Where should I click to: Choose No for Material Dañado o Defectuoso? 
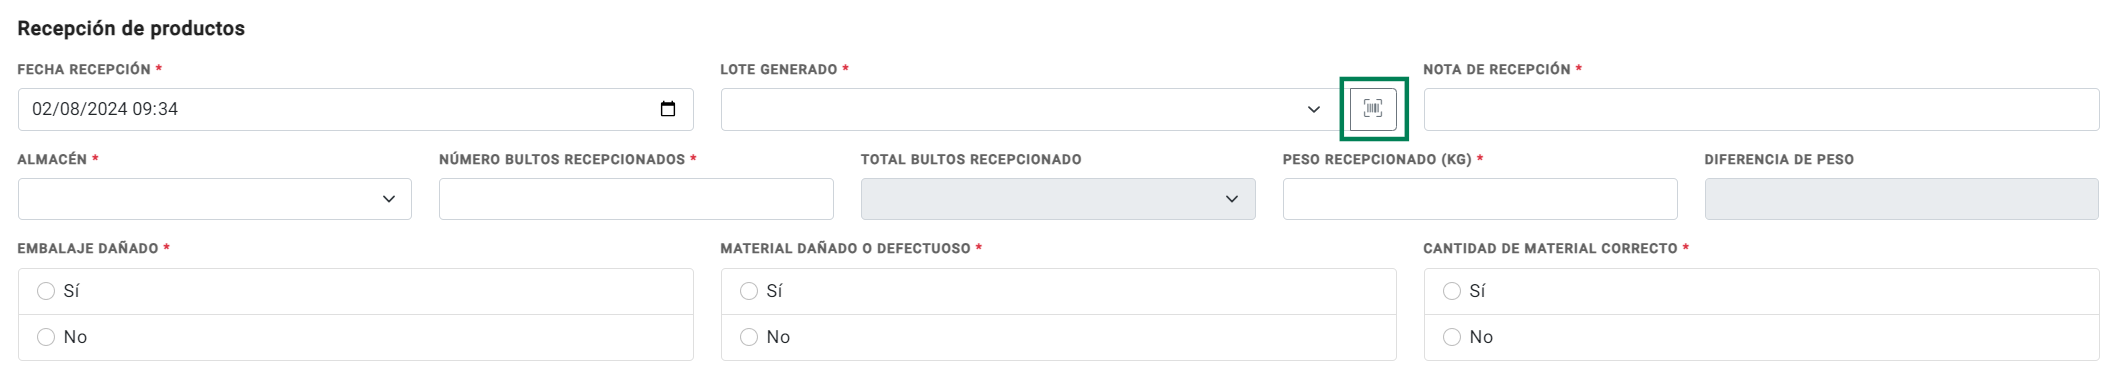[749, 337]
